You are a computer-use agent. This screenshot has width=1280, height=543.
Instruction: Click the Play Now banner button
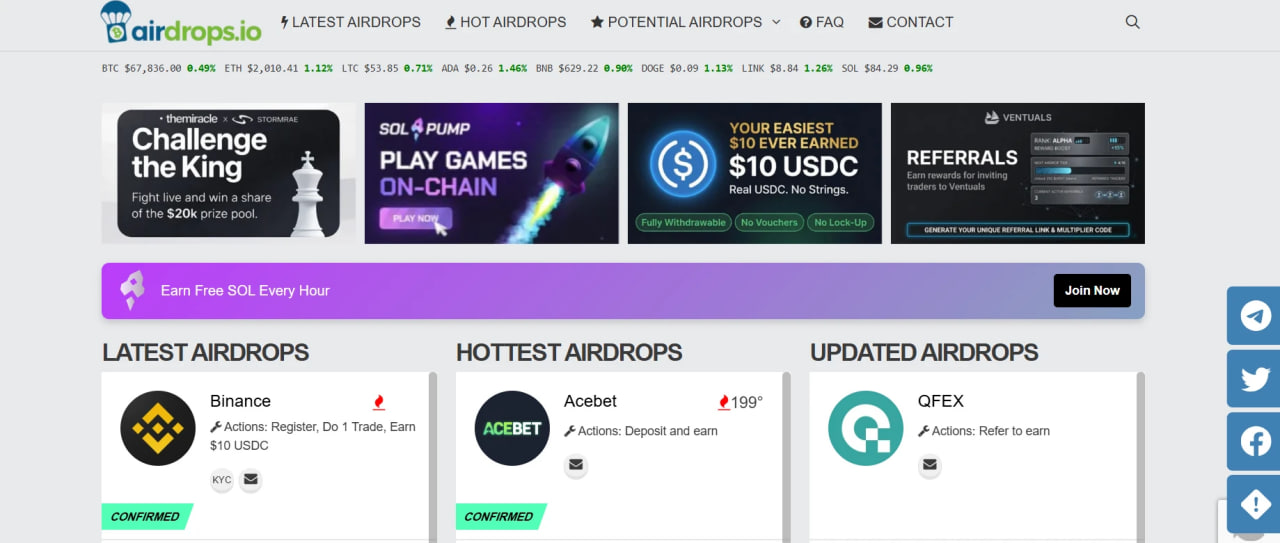(x=415, y=219)
